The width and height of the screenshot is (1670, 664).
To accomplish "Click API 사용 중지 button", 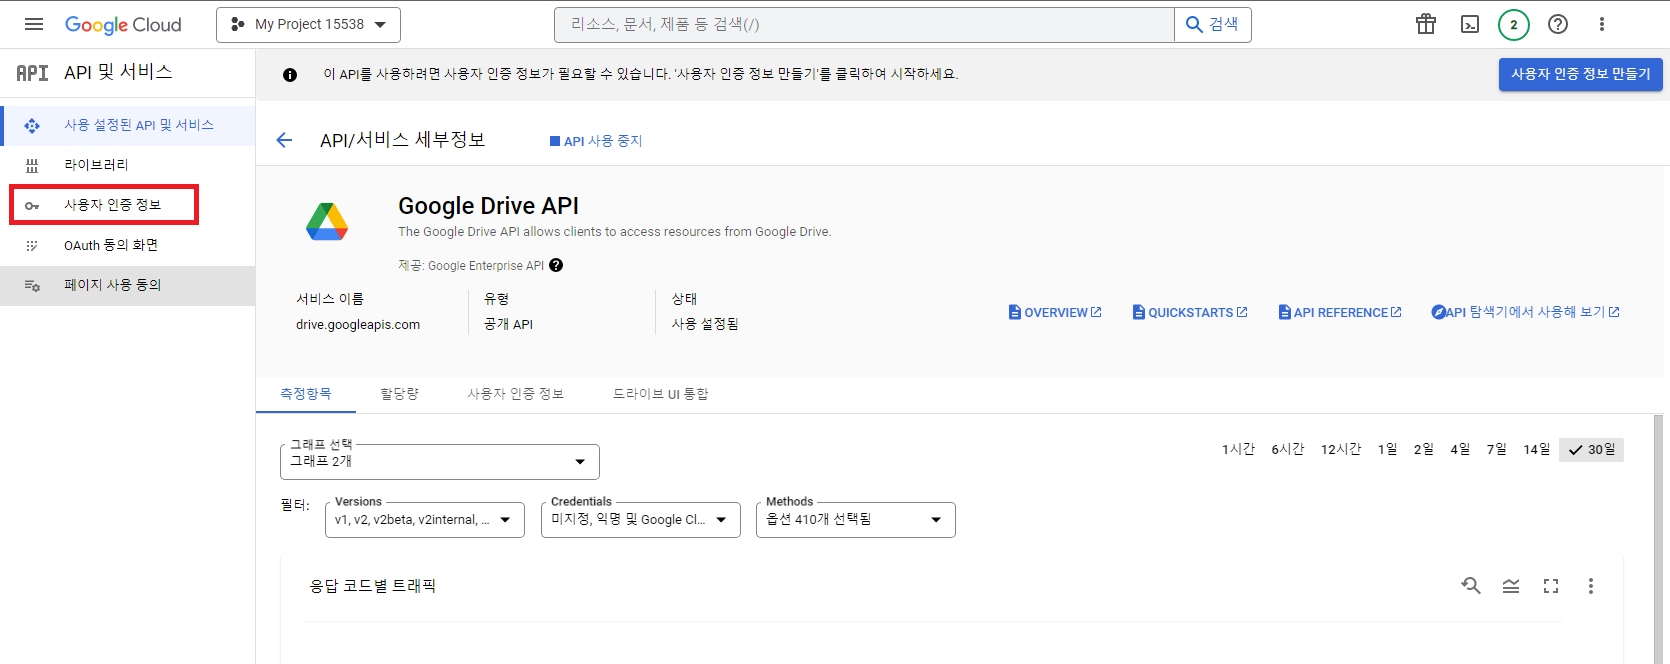I will (596, 141).
